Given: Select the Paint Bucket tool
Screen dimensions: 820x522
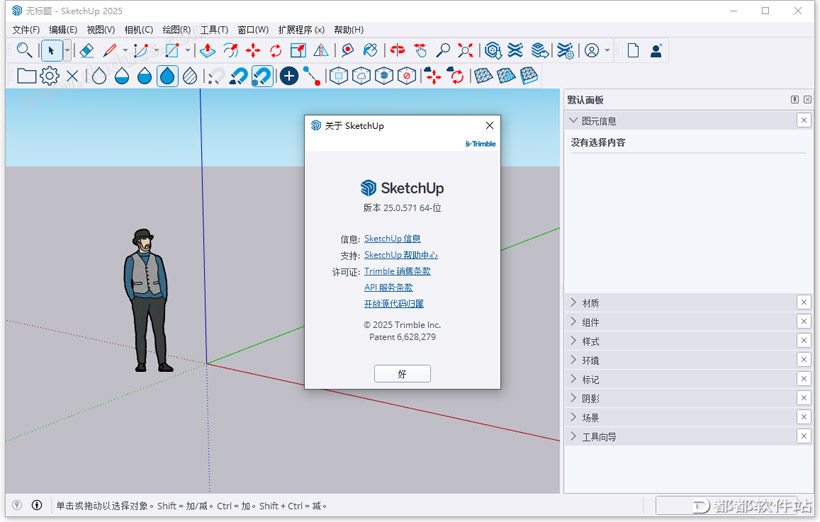Looking at the screenshot, I should tap(370, 50).
